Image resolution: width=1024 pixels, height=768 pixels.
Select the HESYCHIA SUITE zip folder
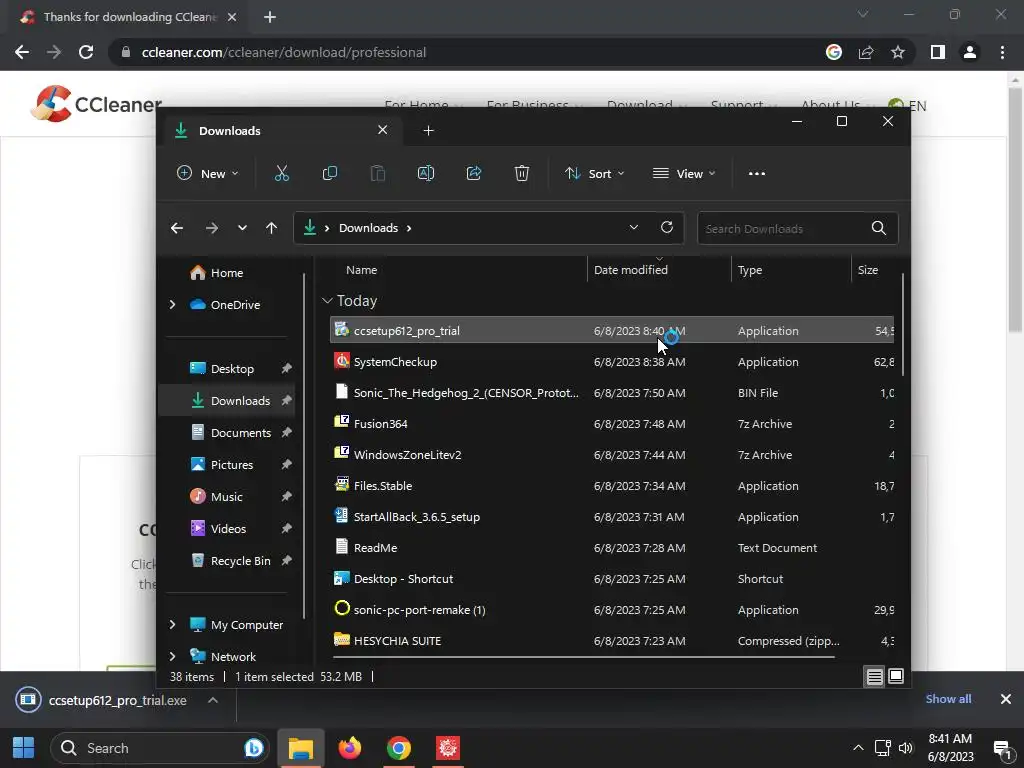tap(612, 641)
